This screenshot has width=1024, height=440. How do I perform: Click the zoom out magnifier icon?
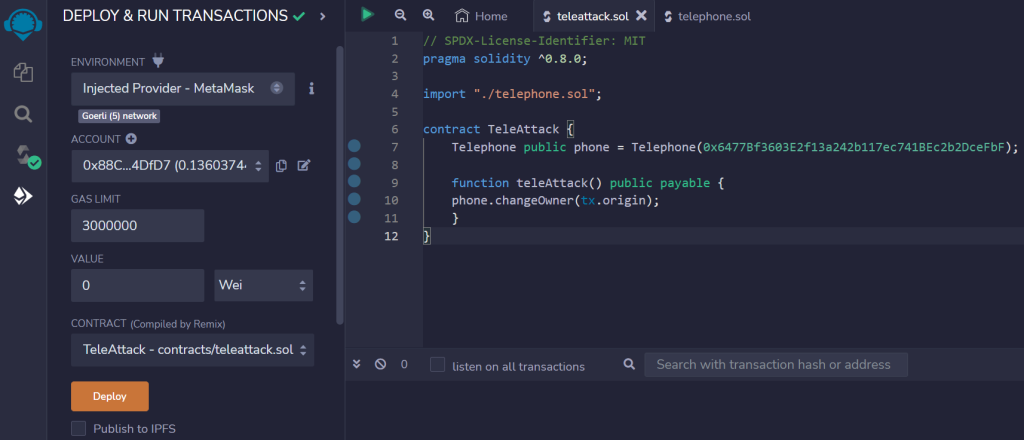point(400,15)
